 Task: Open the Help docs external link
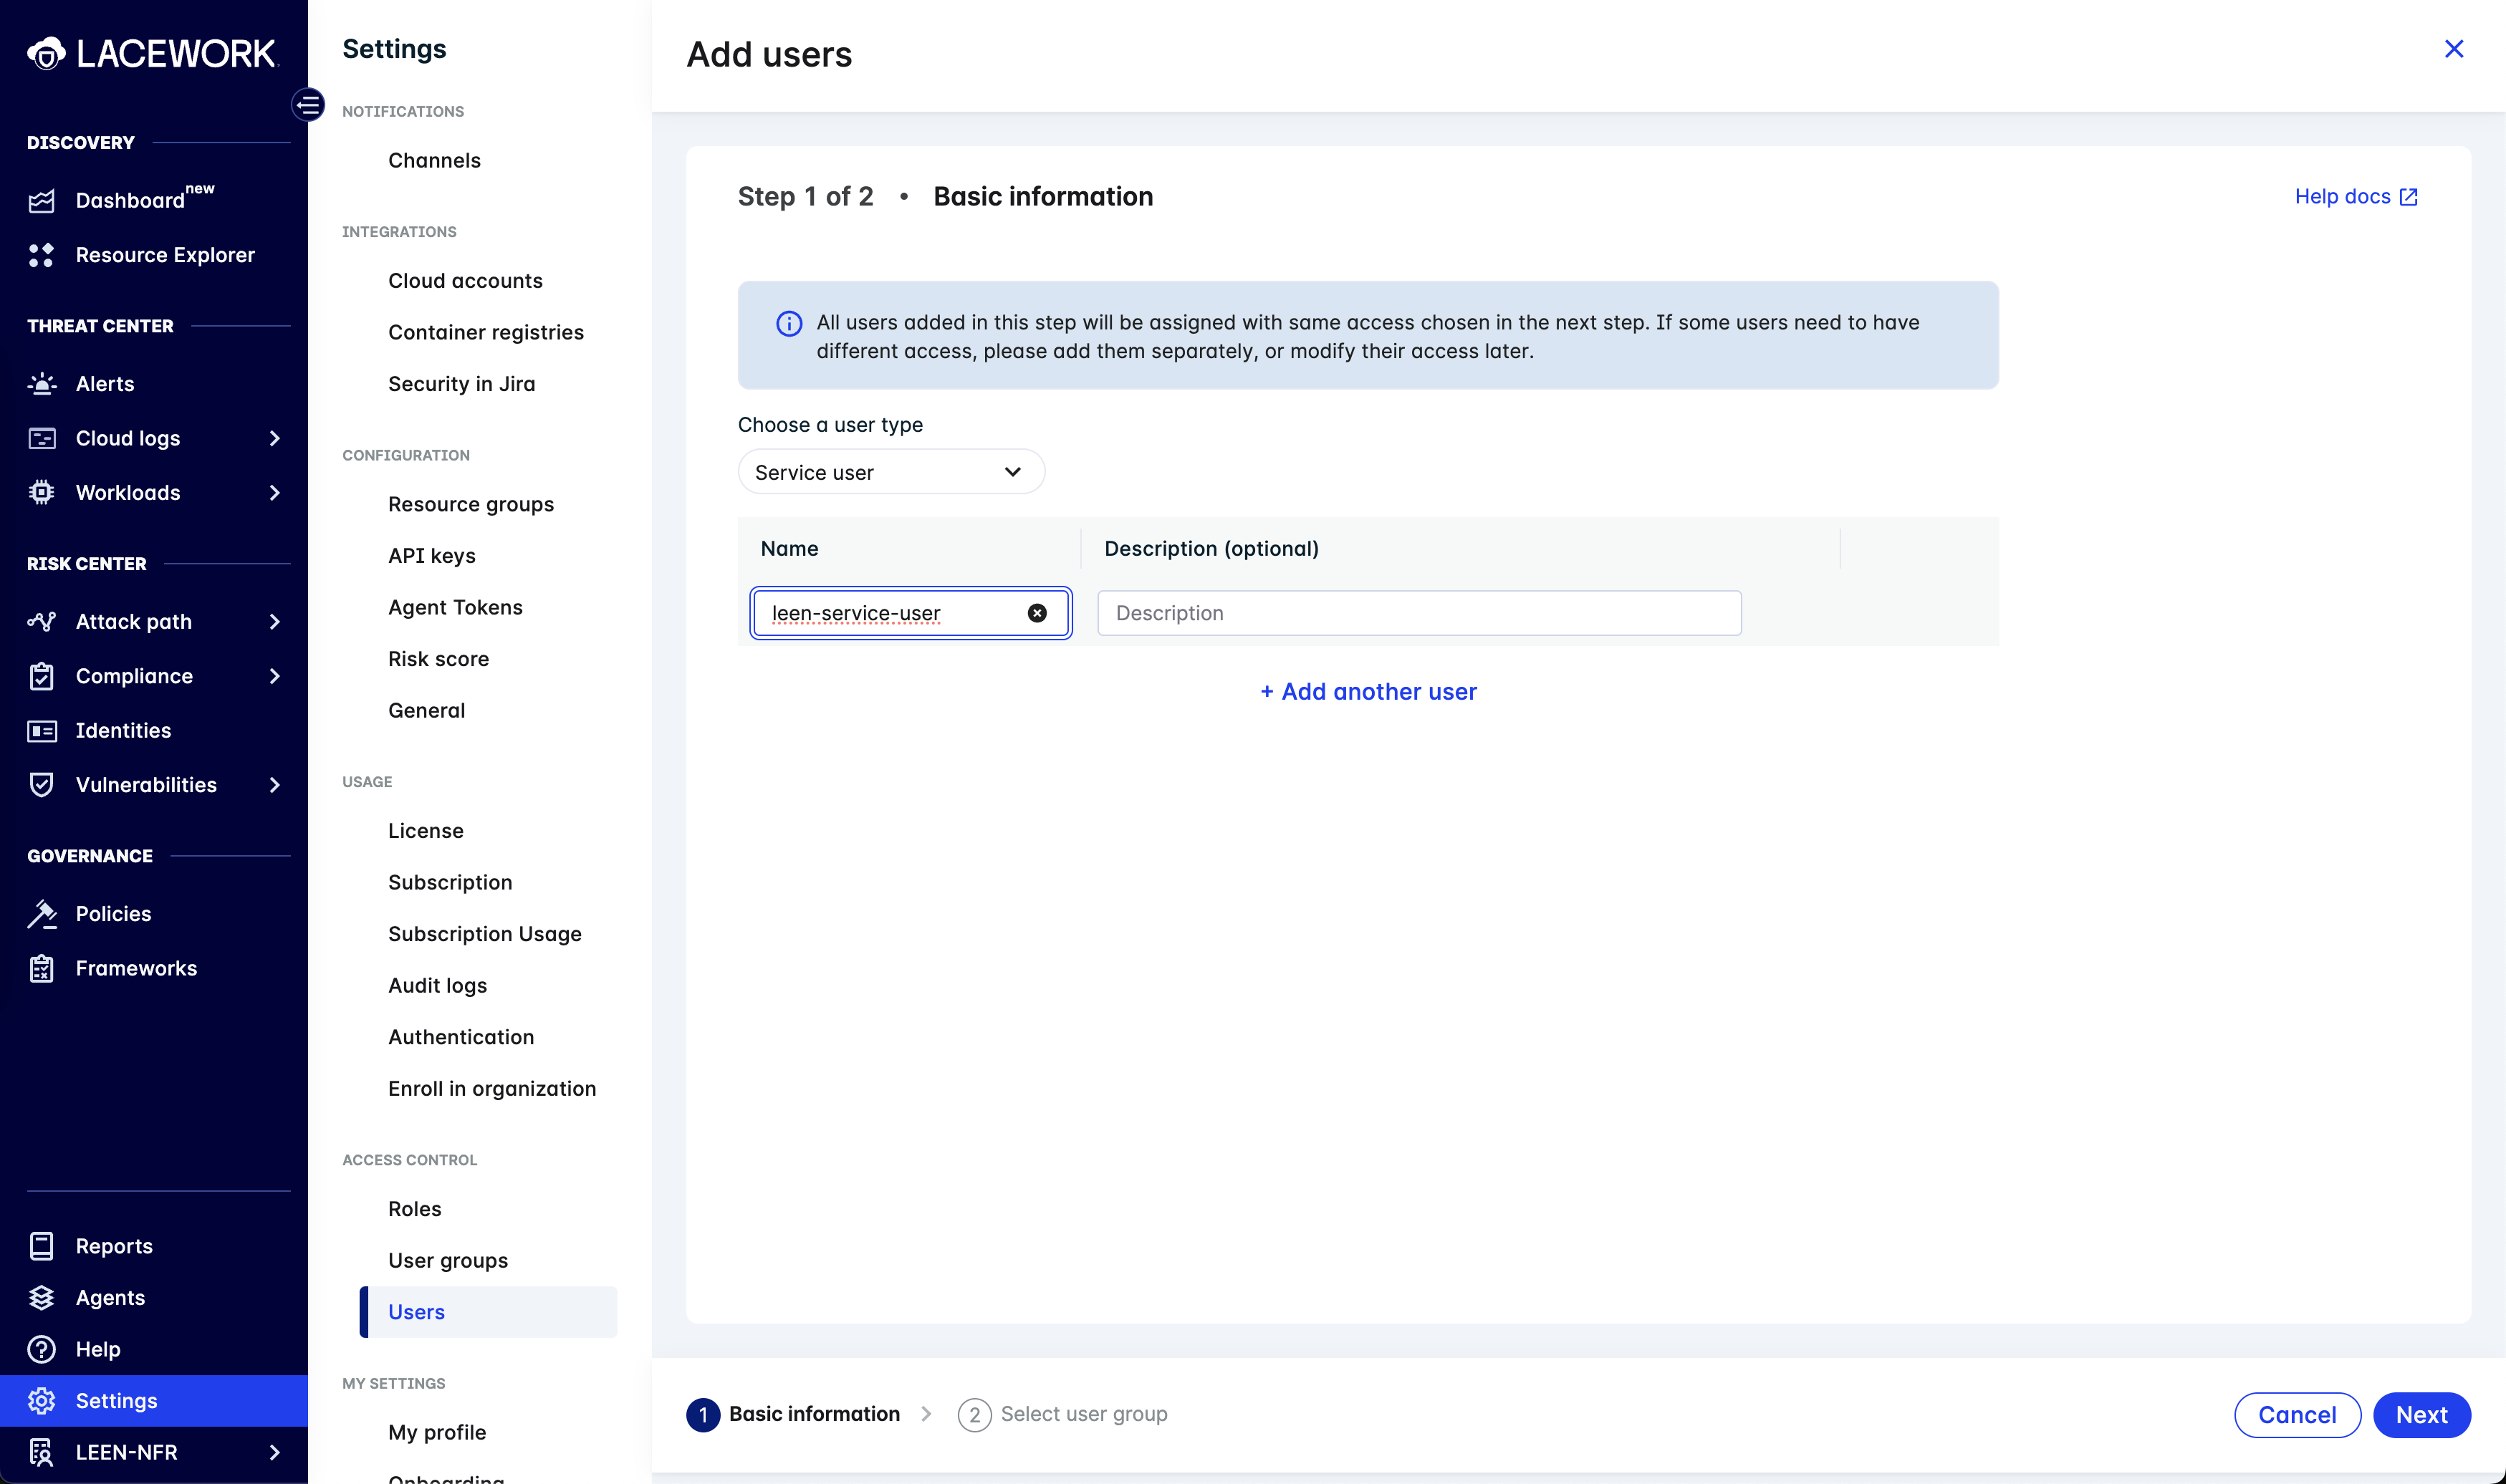pyautogui.click(x=2355, y=197)
